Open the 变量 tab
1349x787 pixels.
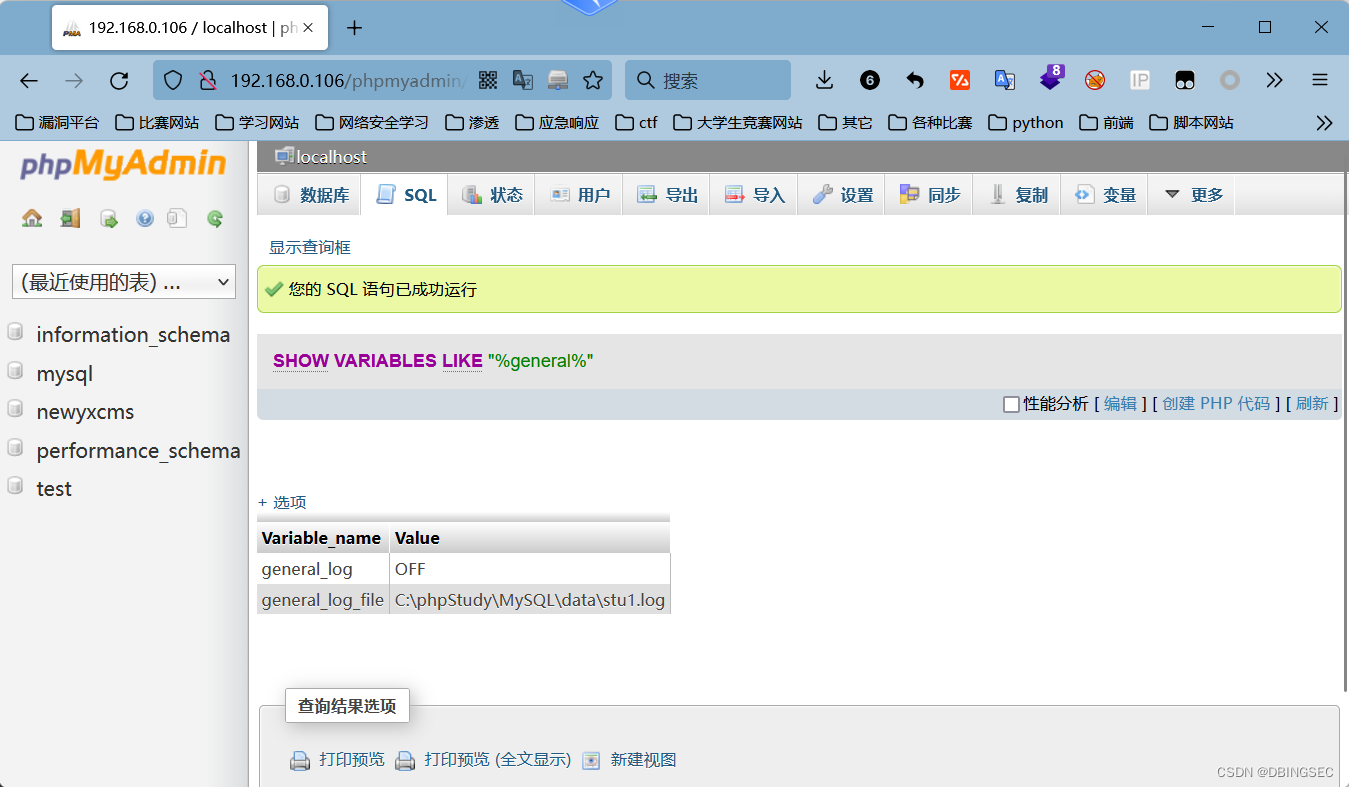point(1104,195)
